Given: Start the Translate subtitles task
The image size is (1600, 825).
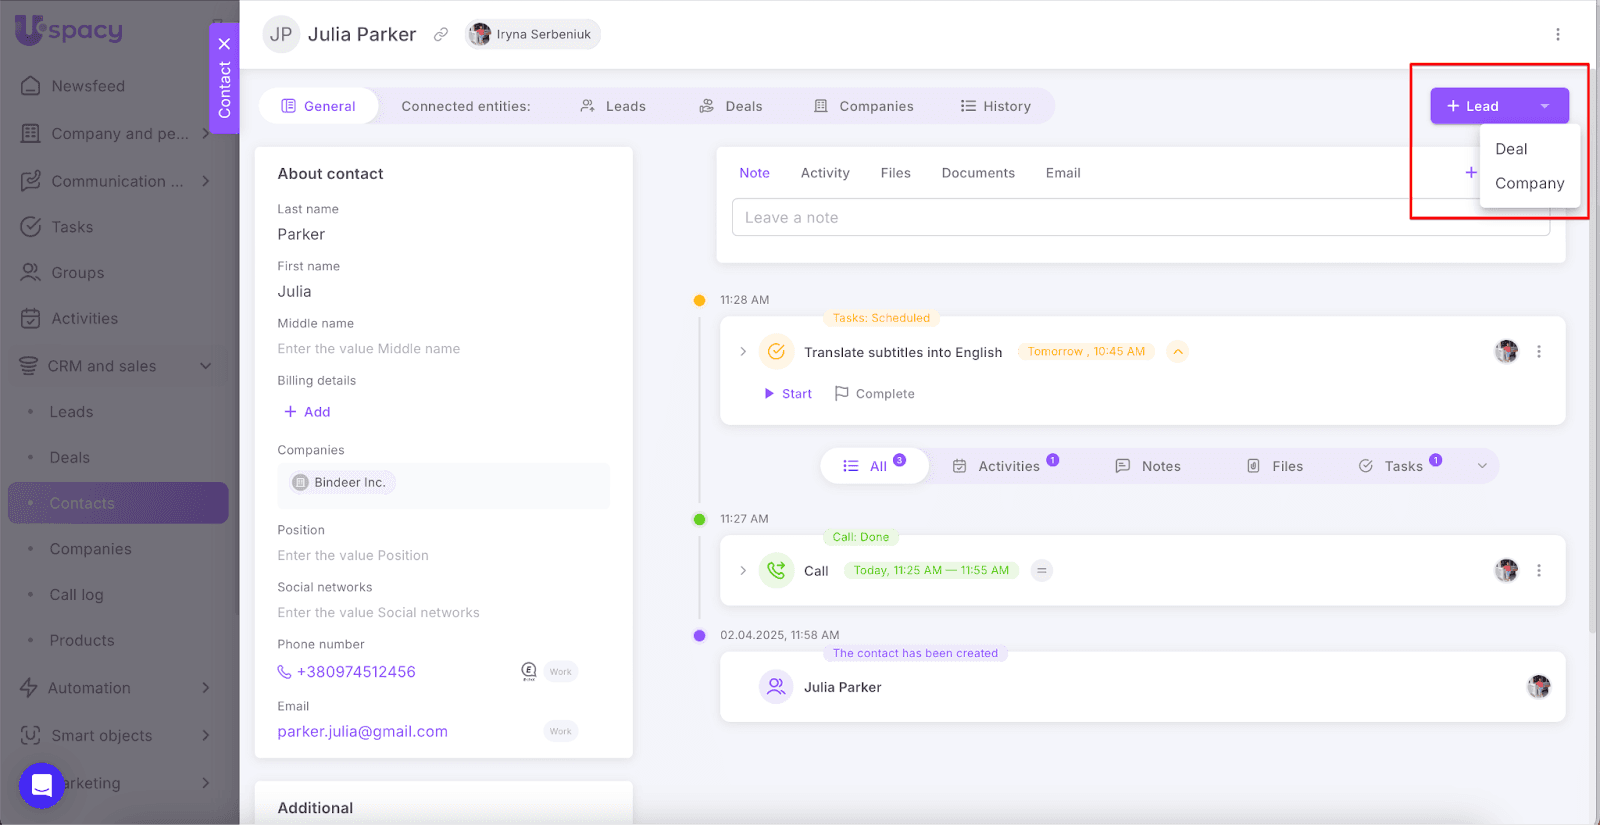Looking at the screenshot, I should pos(788,394).
